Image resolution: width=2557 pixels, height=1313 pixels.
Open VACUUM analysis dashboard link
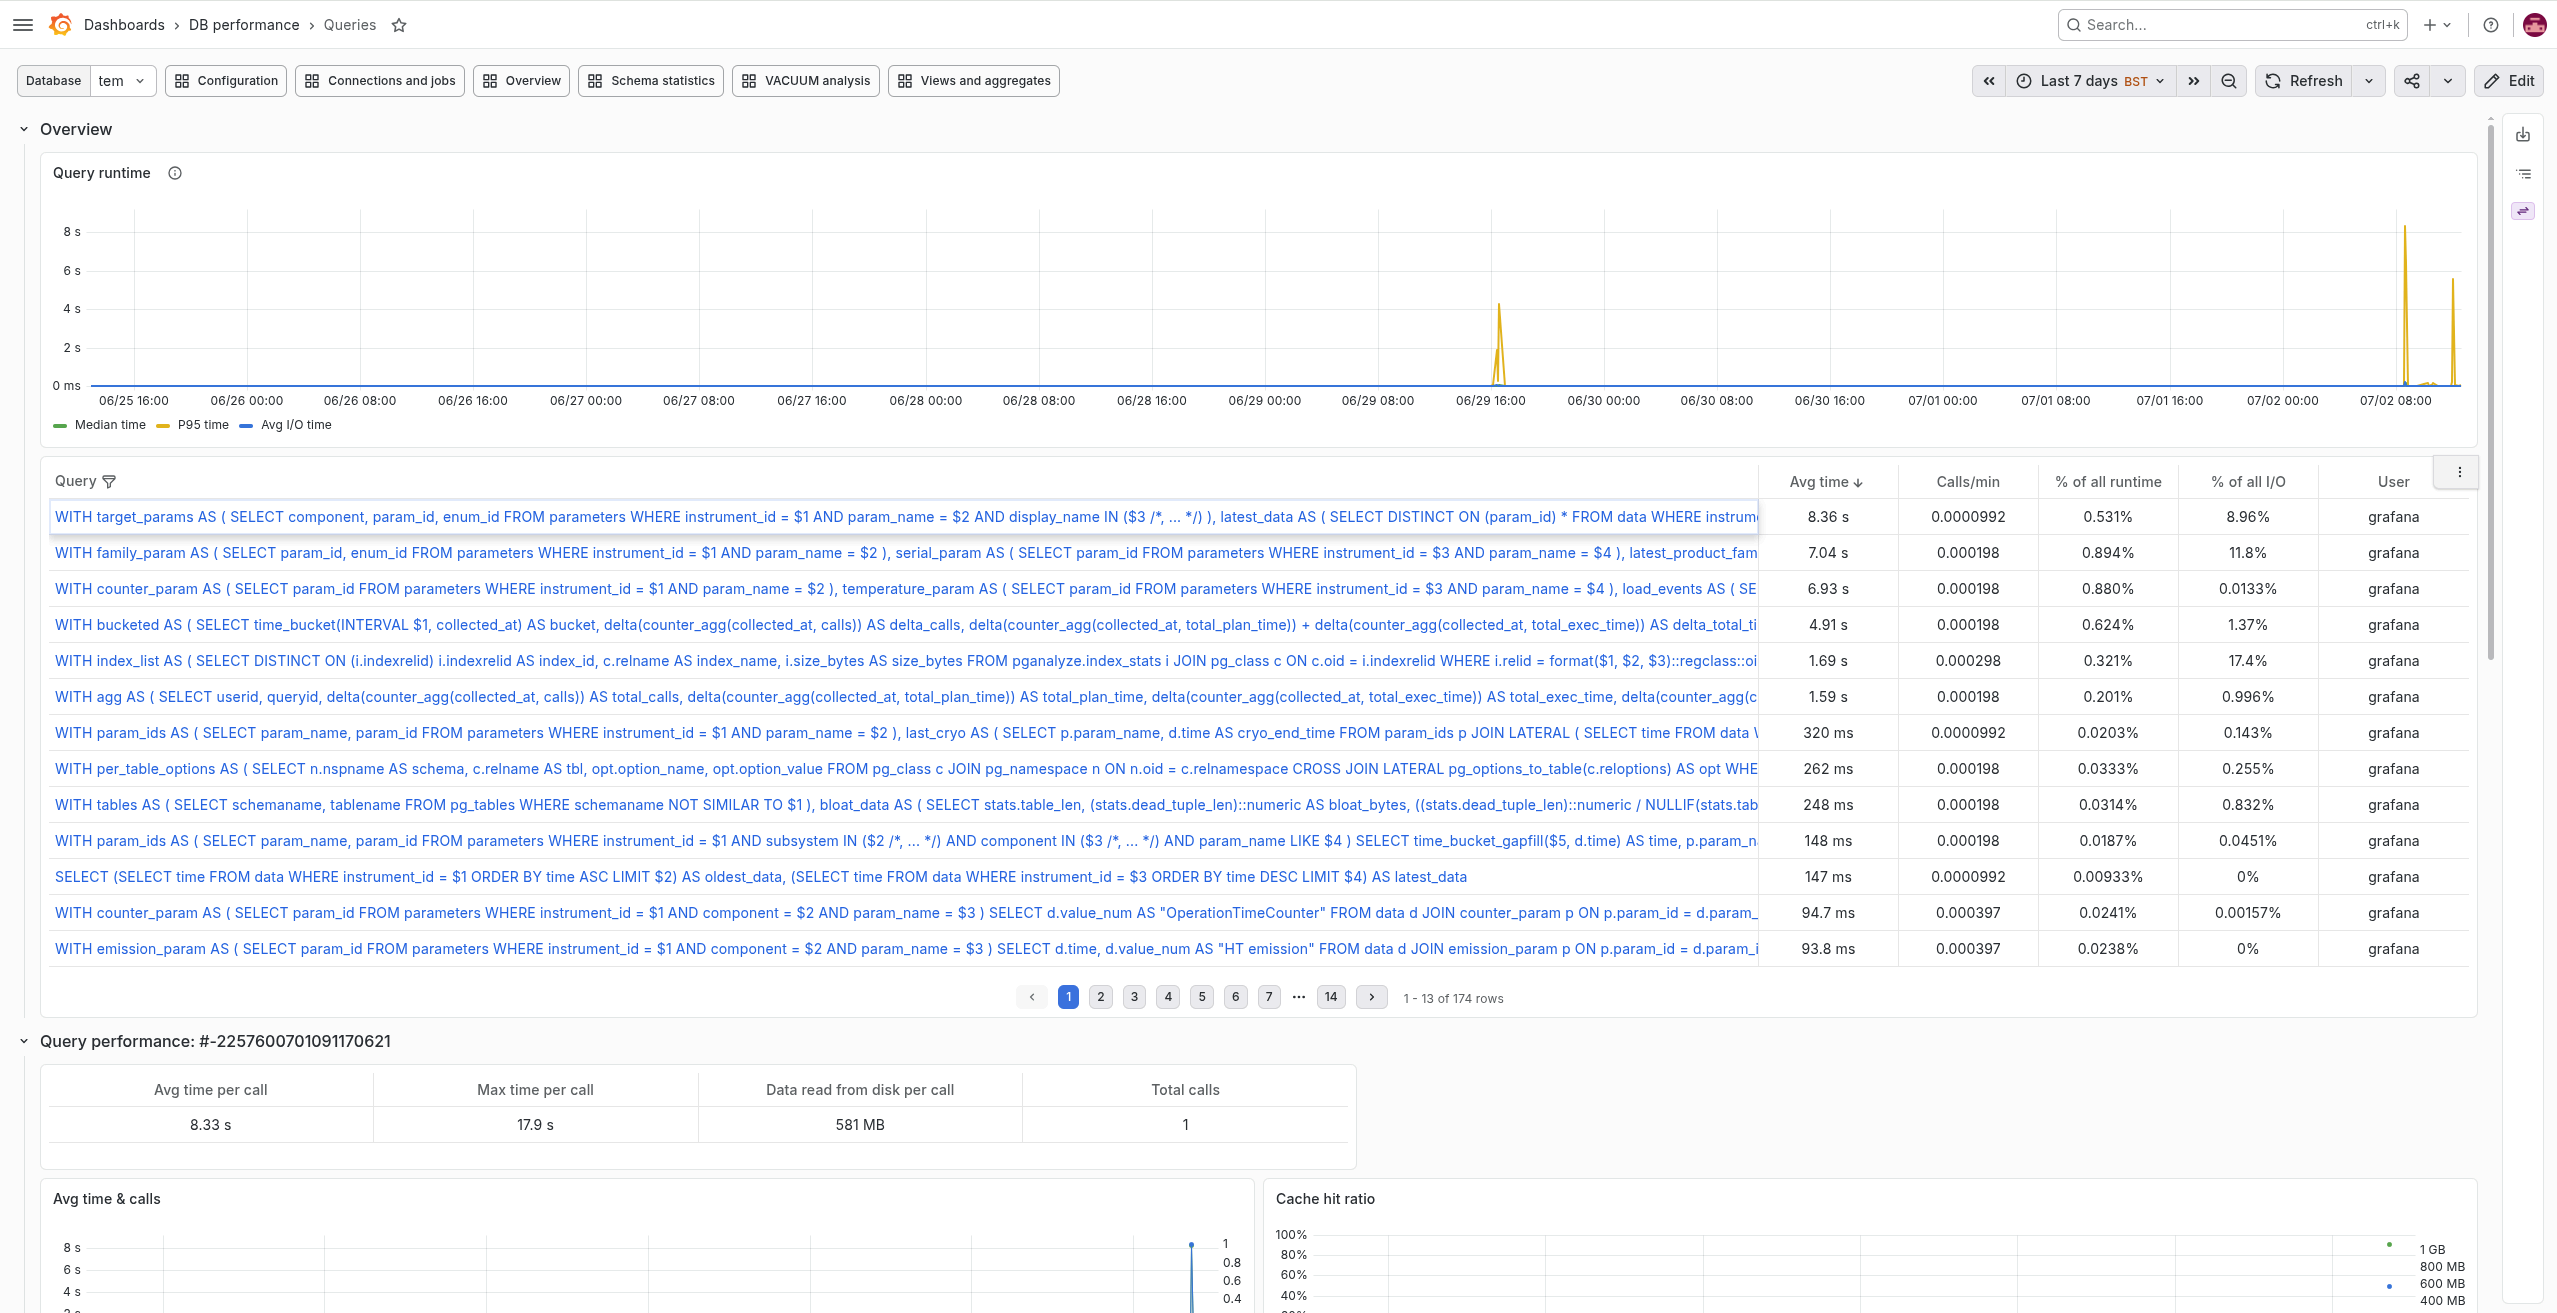806,81
